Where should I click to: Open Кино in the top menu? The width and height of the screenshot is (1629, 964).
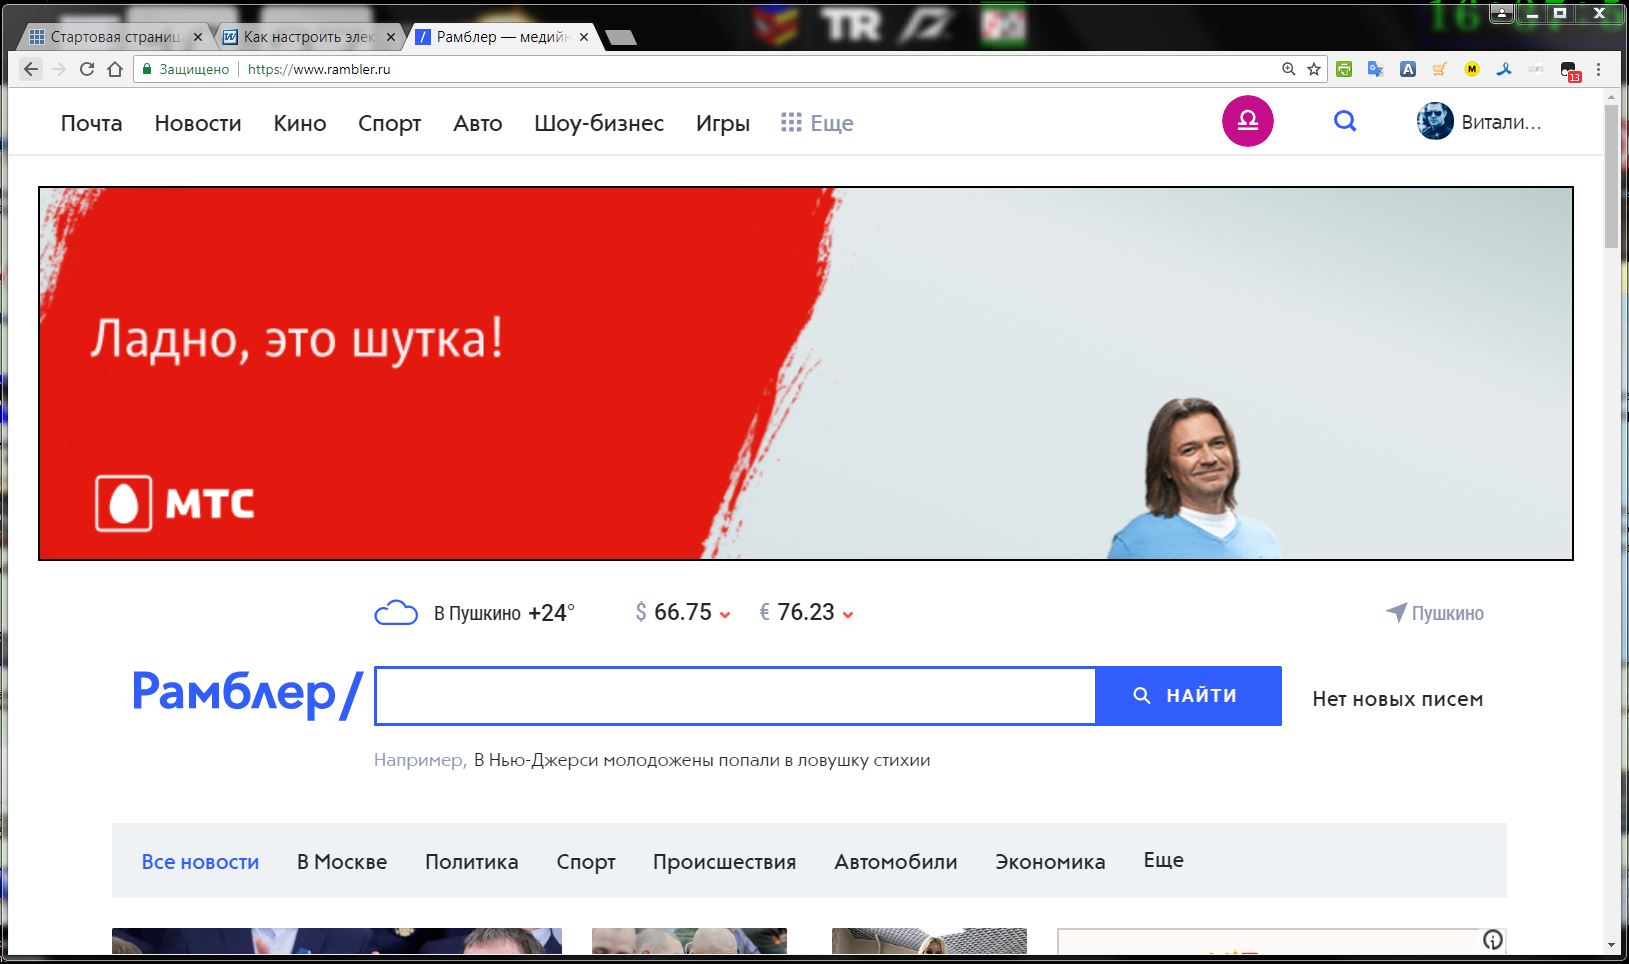tap(300, 123)
